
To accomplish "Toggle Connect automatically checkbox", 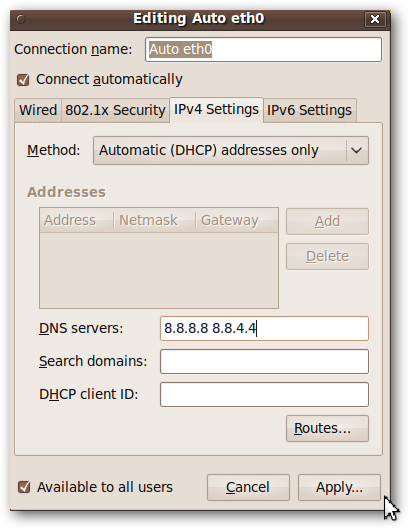I will [x=23, y=80].
